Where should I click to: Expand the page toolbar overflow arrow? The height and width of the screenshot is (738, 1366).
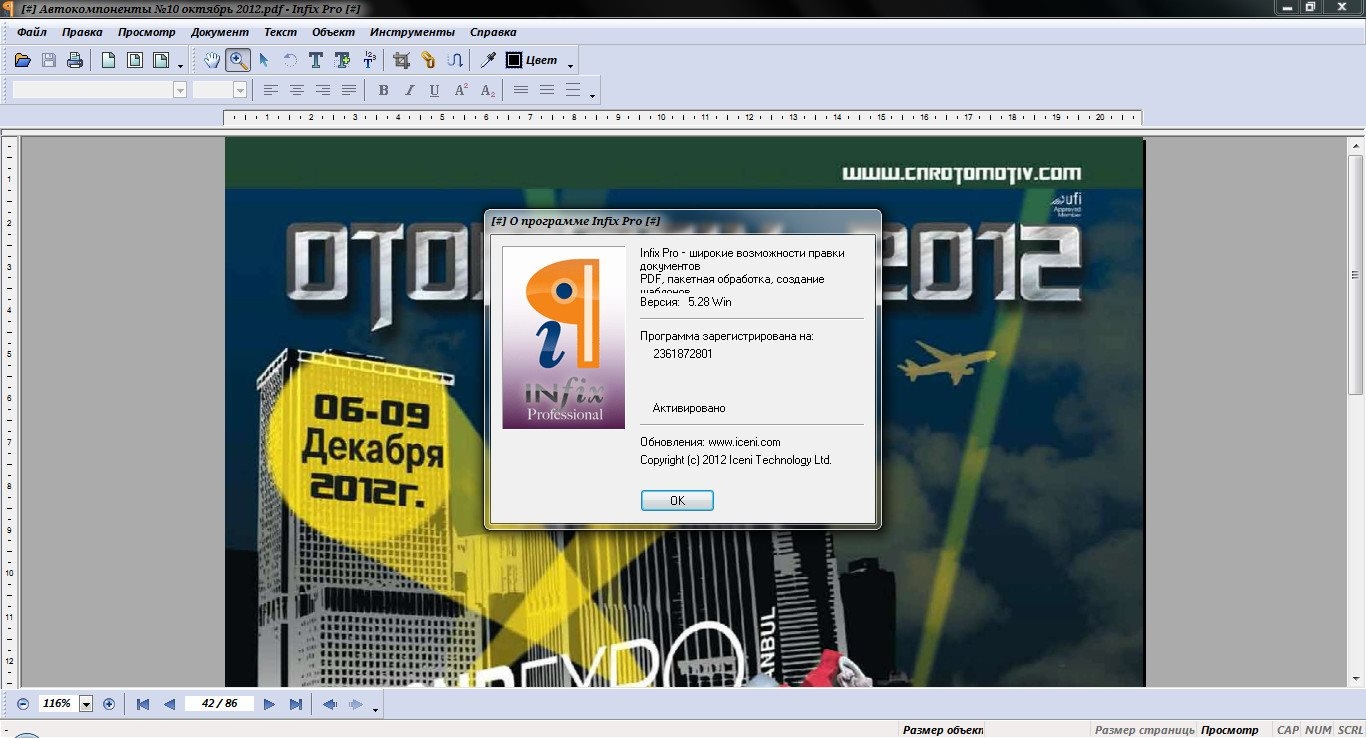point(180,66)
